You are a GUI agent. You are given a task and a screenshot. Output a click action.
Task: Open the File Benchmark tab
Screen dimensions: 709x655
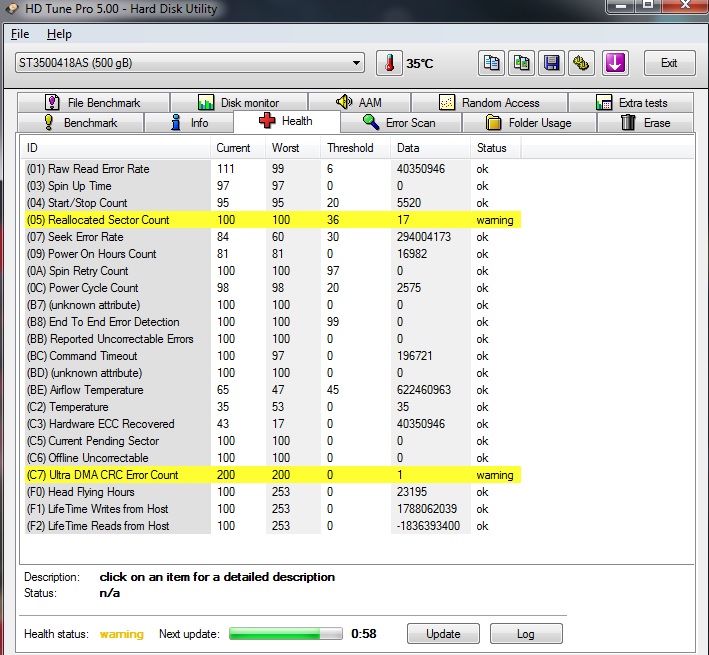pyautogui.click(x=93, y=103)
